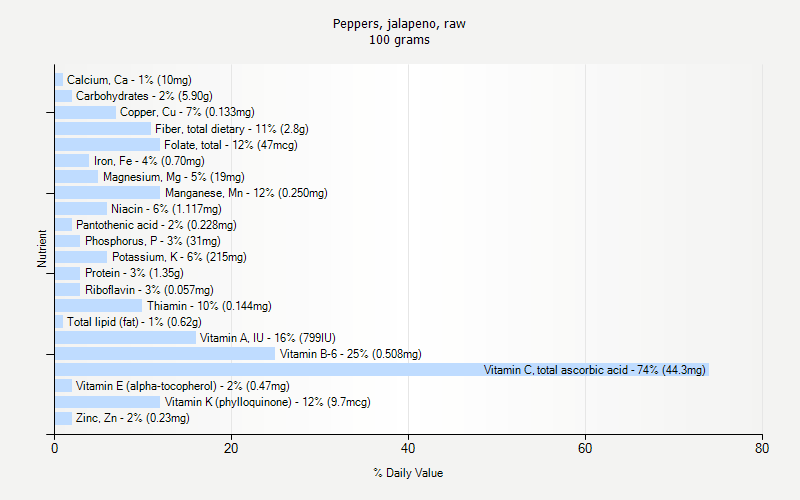Click the chart title 'Peppers, jalapeno, raw'
This screenshot has height=500, width=800.
[x=399, y=24]
